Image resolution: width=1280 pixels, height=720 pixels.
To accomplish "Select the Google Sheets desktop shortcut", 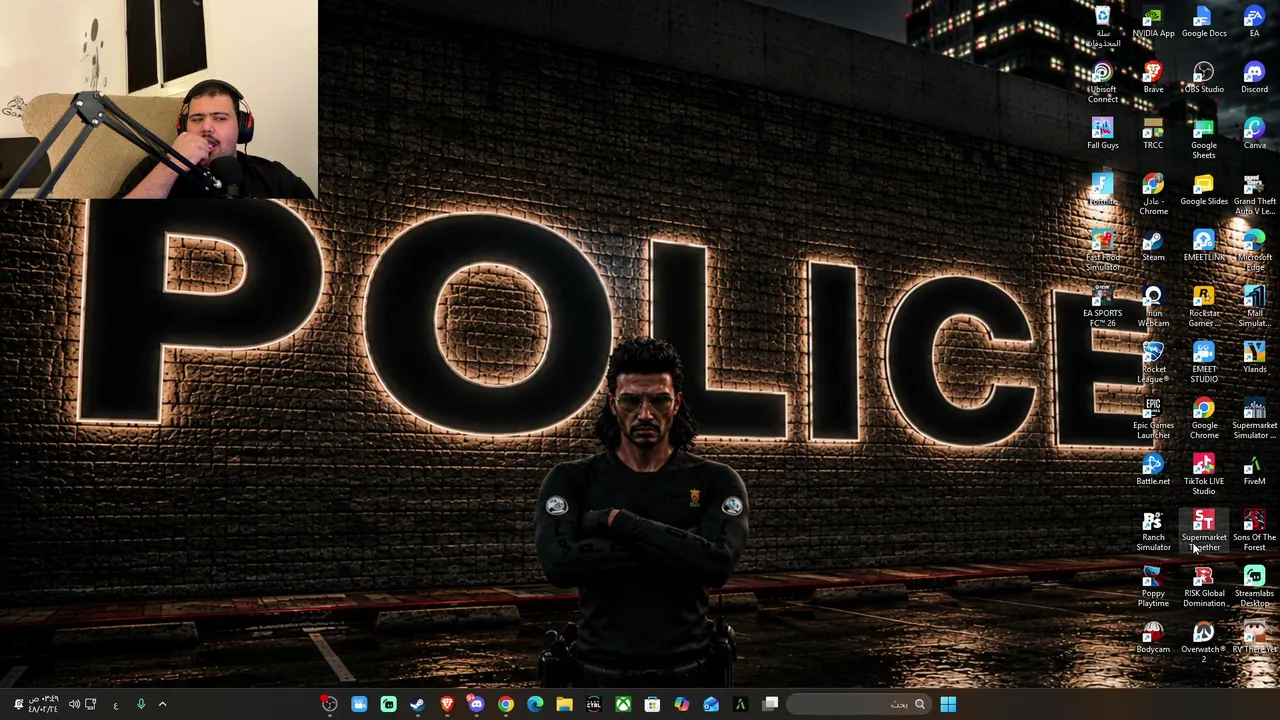I will [1204, 138].
